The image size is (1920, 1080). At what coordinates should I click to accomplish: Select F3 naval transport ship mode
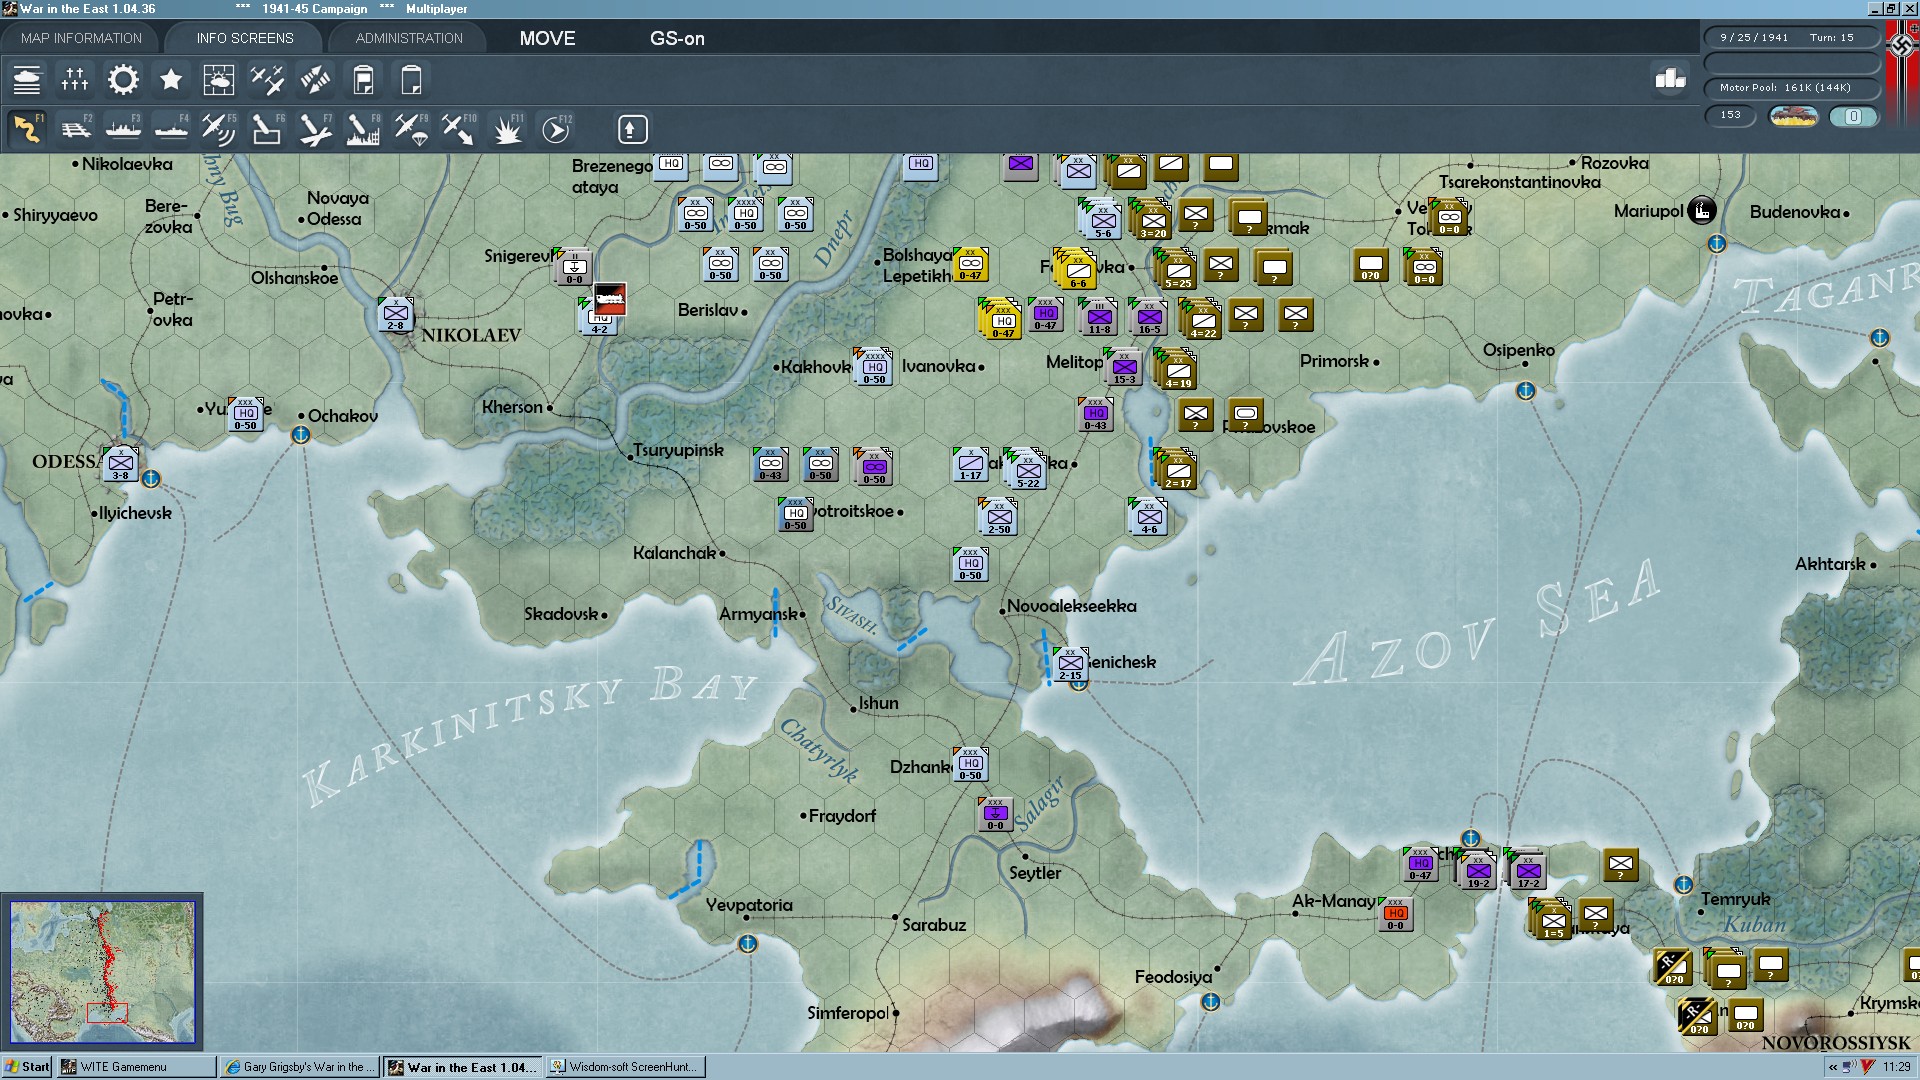tap(123, 129)
